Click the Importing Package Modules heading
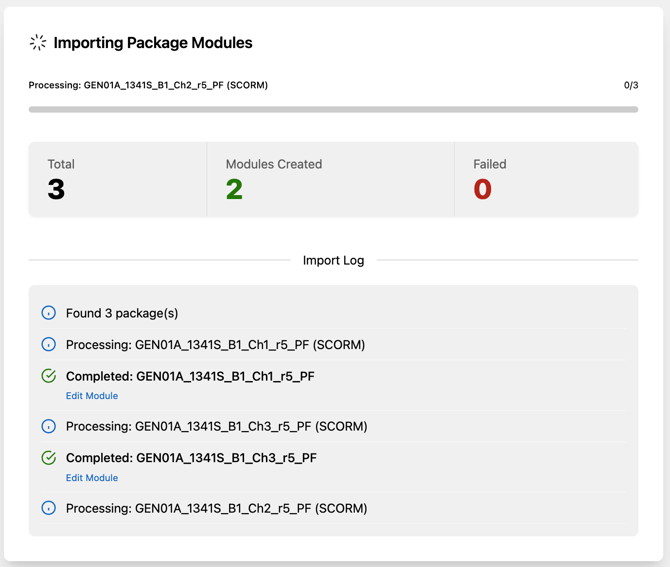Image resolution: width=670 pixels, height=567 pixels. [x=153, y=43]
